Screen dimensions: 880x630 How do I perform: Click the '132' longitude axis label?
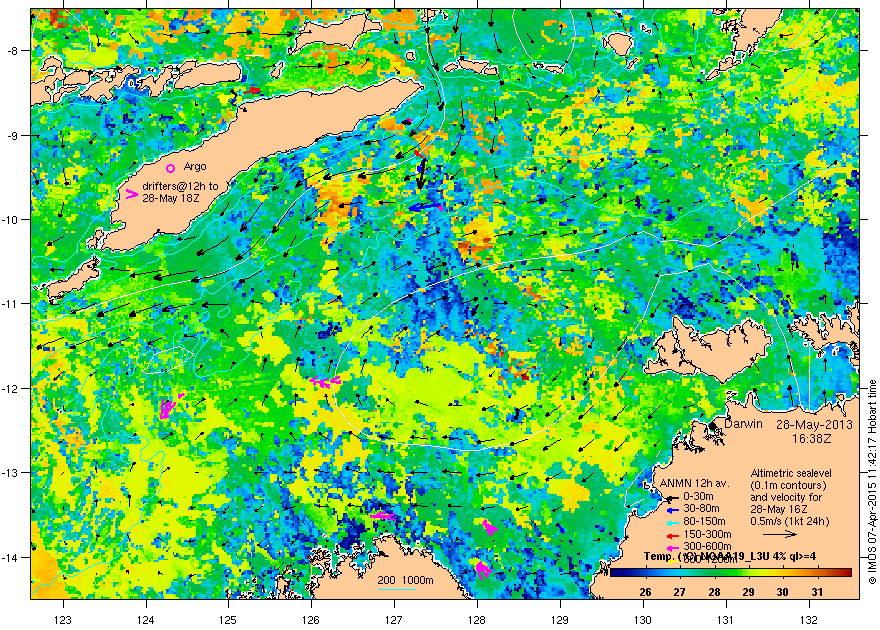[x=809, y=620]
